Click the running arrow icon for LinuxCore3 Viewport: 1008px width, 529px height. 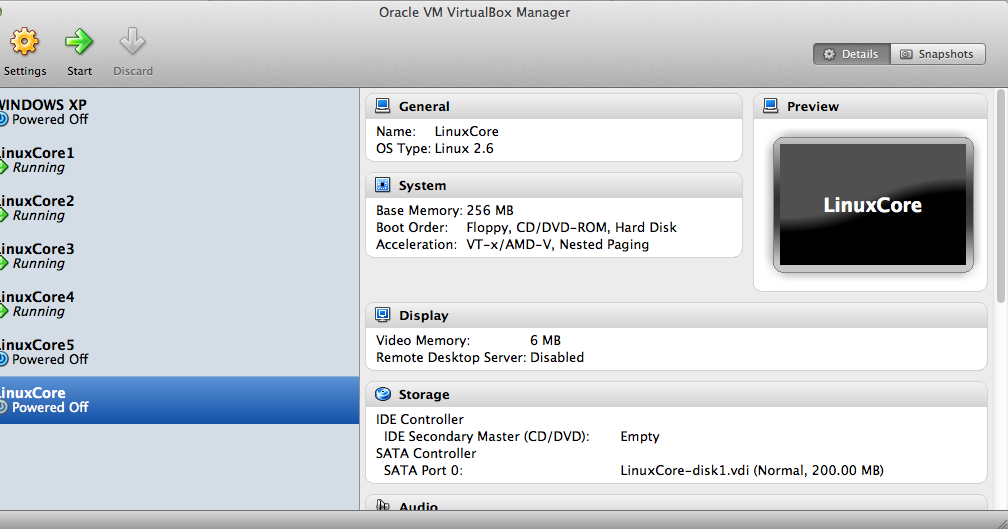[3, 264]
